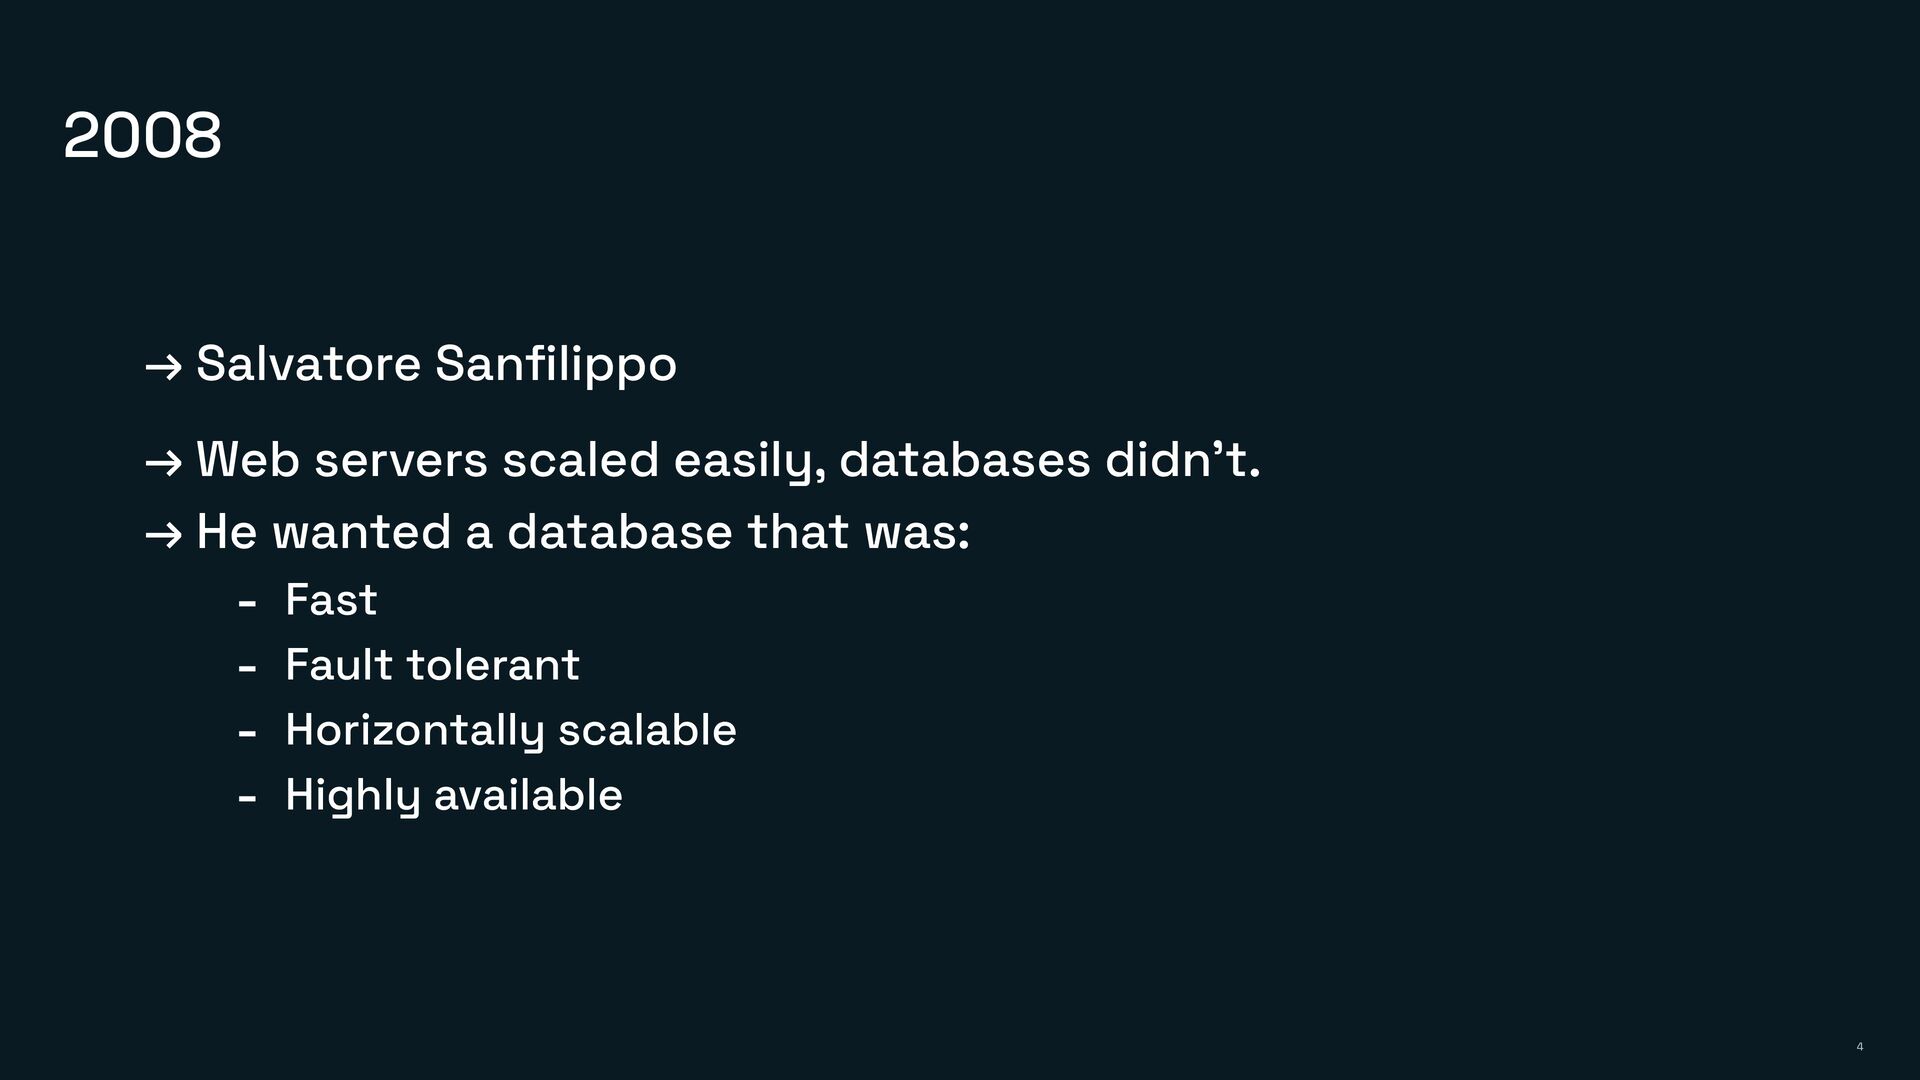Click the arrow bullet before Web servers
The height and width of the screenshot is (1080, 1920).
(x=163, y=463)
